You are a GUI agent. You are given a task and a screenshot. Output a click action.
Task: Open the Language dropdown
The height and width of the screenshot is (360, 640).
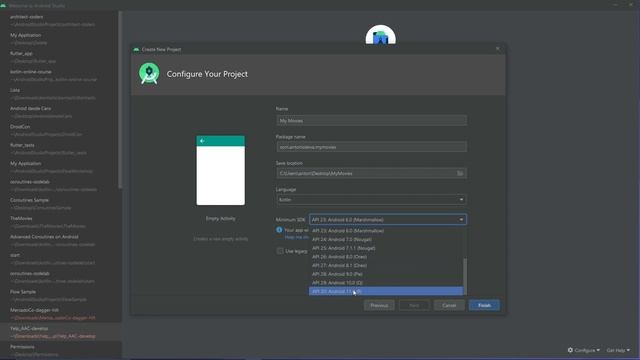371,200
